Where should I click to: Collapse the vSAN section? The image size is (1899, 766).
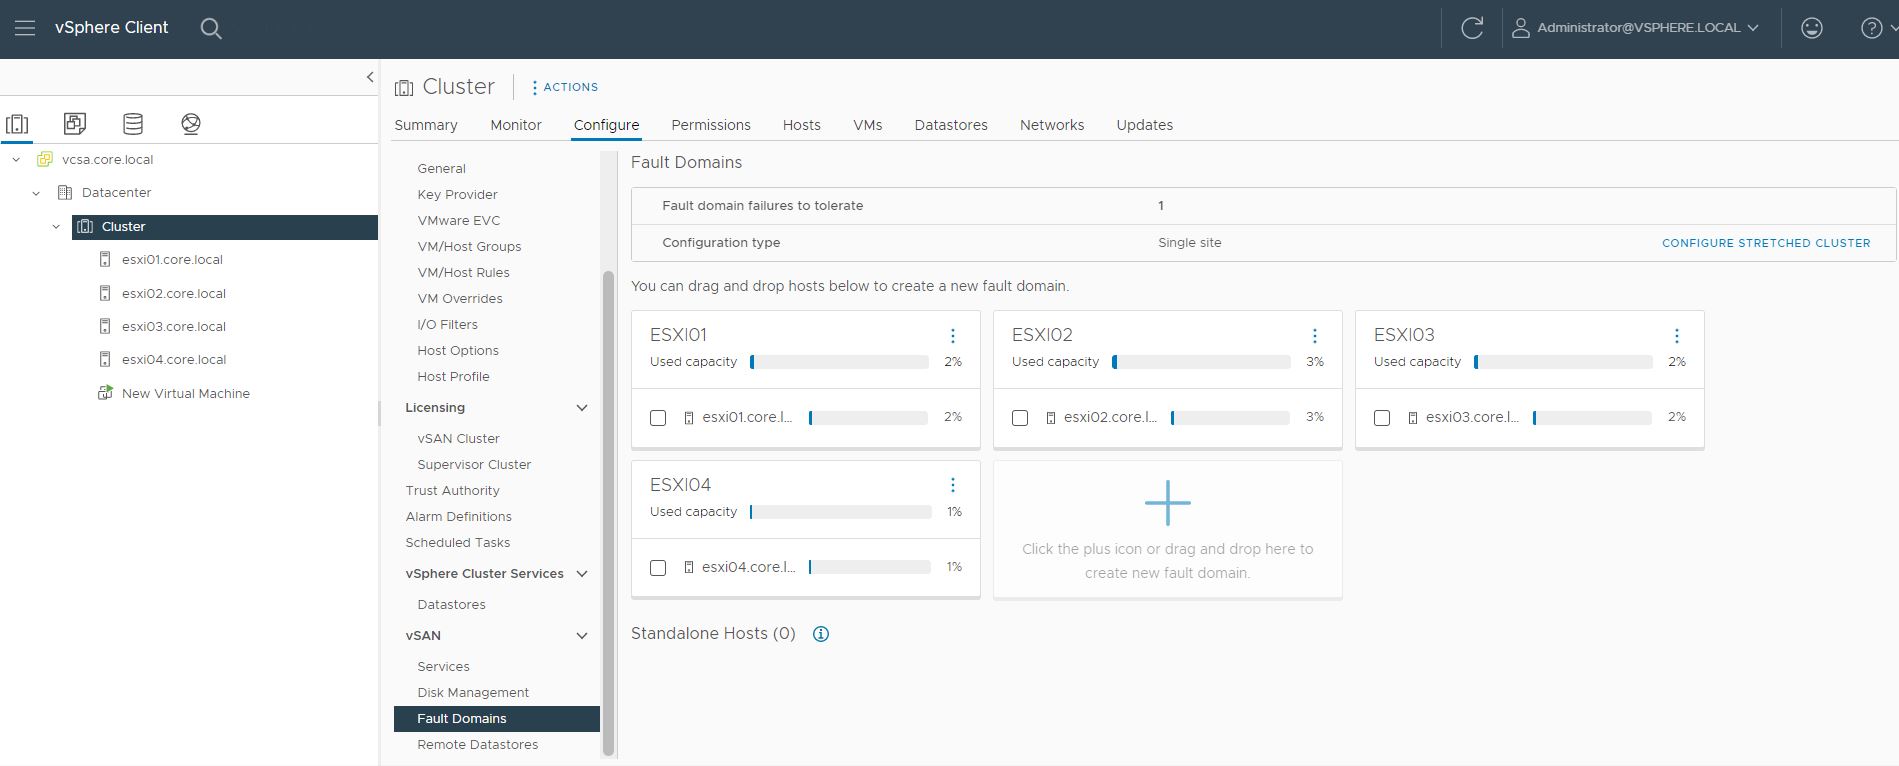pos(582,636)
